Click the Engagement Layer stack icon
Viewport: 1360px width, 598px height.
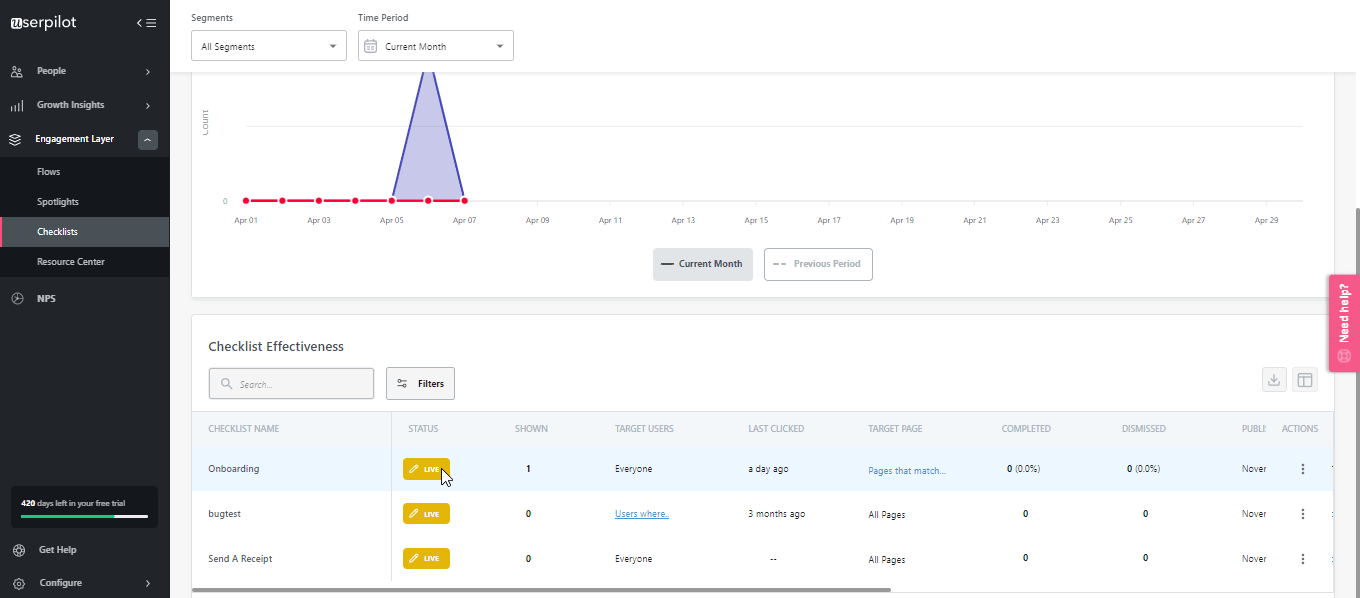coord(16,139)
